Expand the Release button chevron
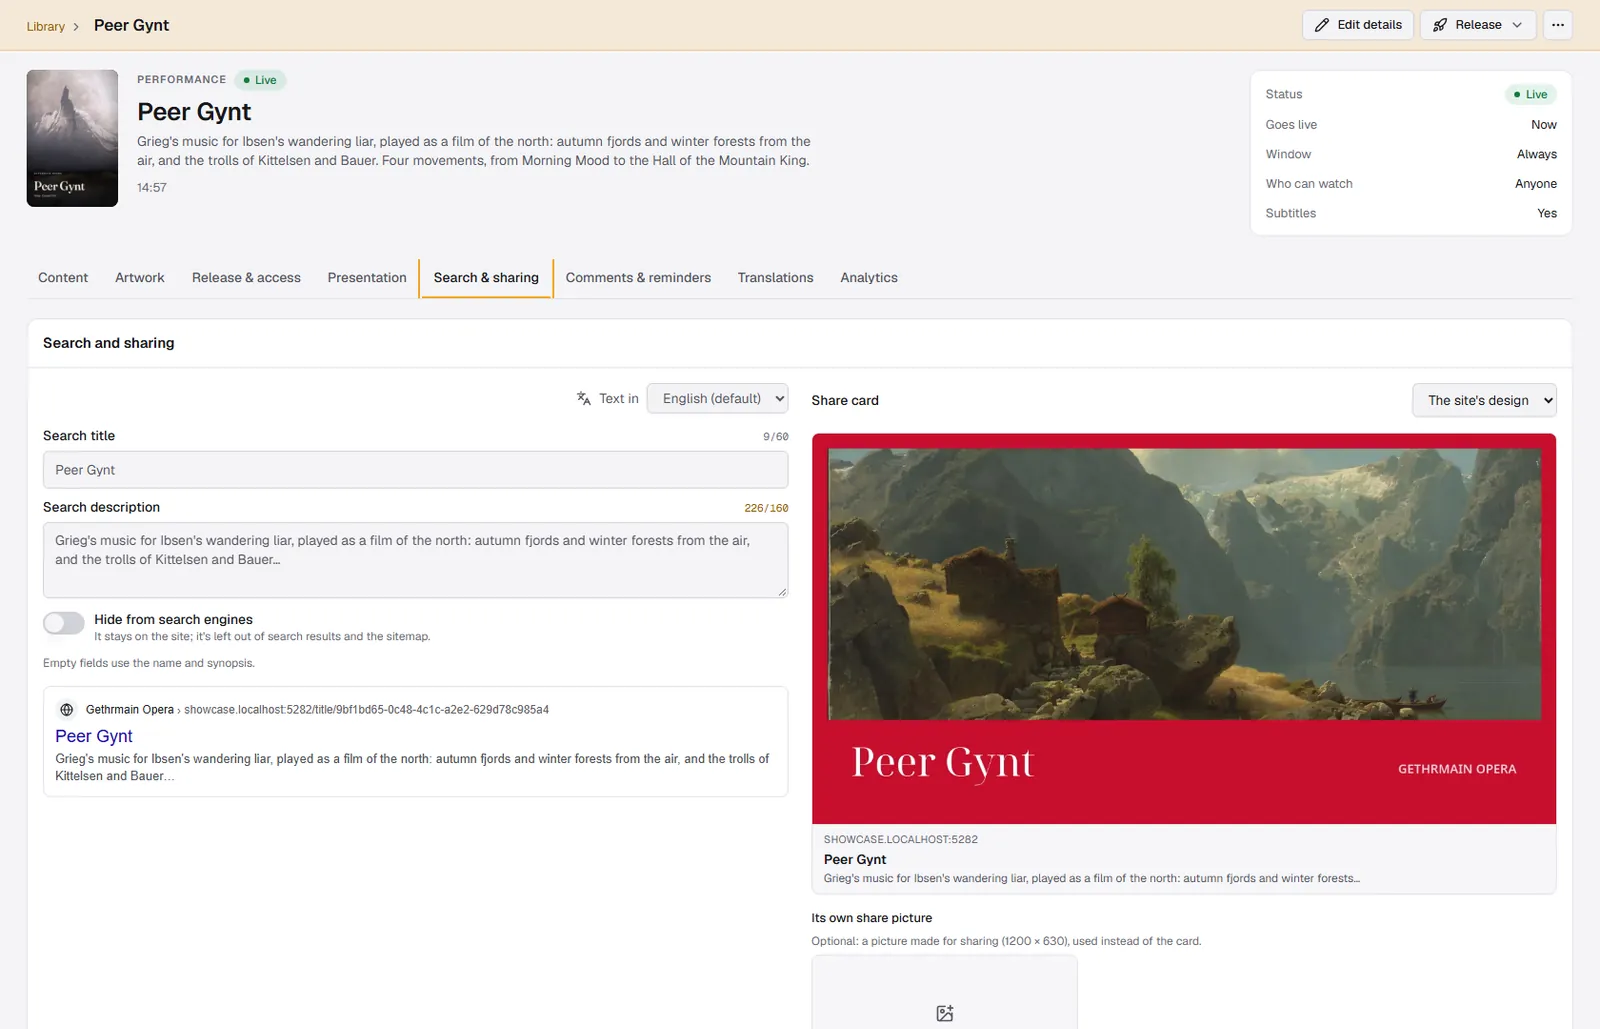This screenshot has width=1600, height=1029. point(1517,25)
